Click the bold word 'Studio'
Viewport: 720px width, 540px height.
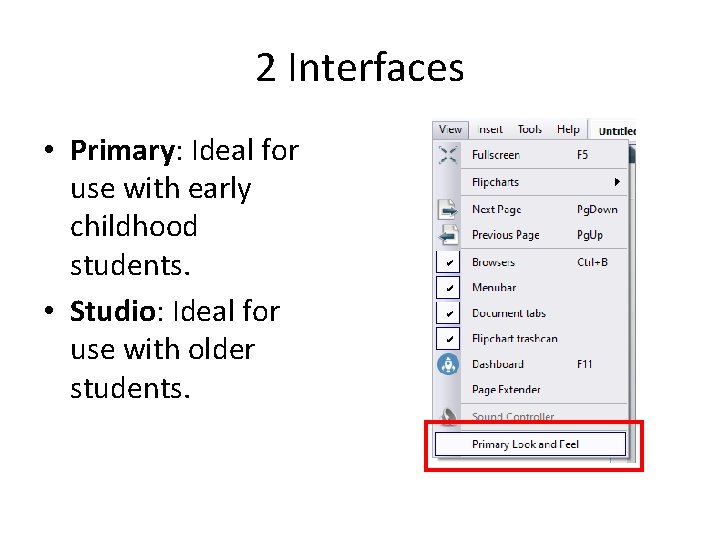(113, 311)
